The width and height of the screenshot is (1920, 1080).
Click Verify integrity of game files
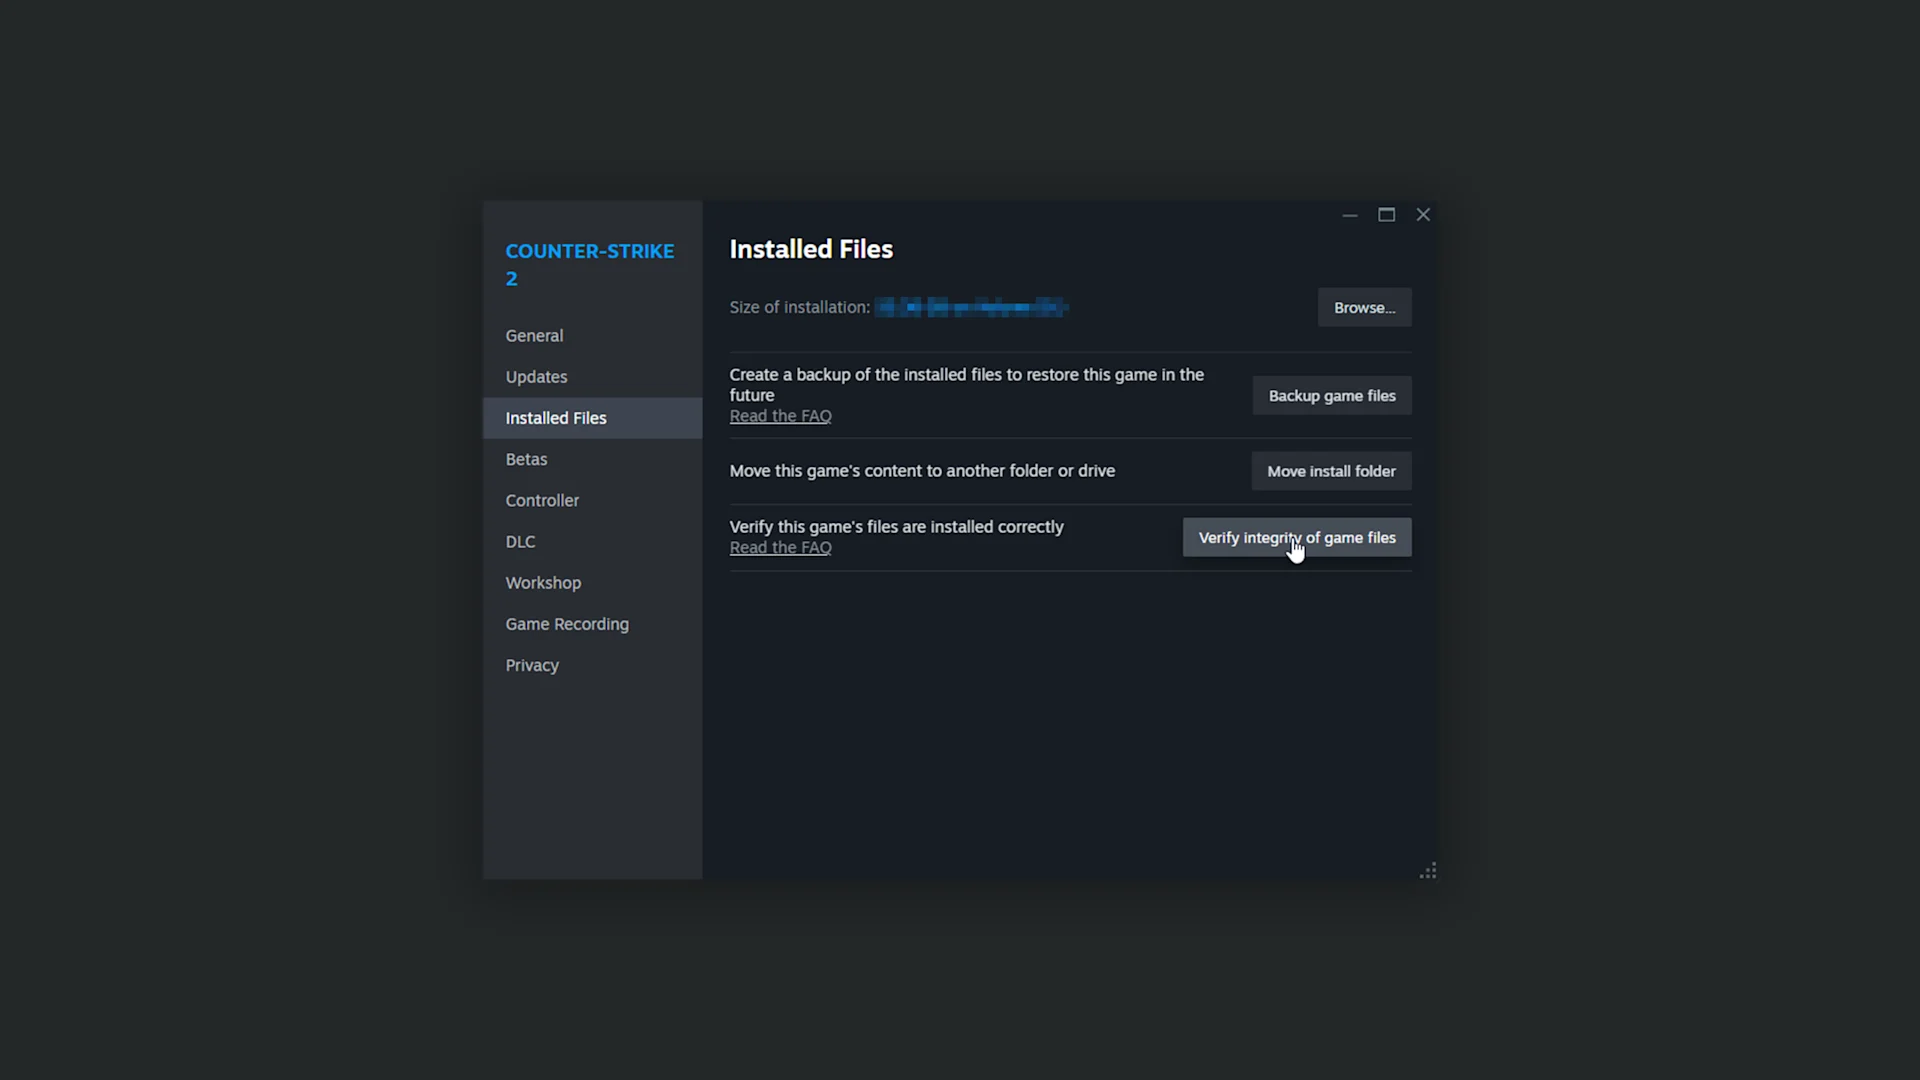pyautogui.click(x=1296, y=537)
